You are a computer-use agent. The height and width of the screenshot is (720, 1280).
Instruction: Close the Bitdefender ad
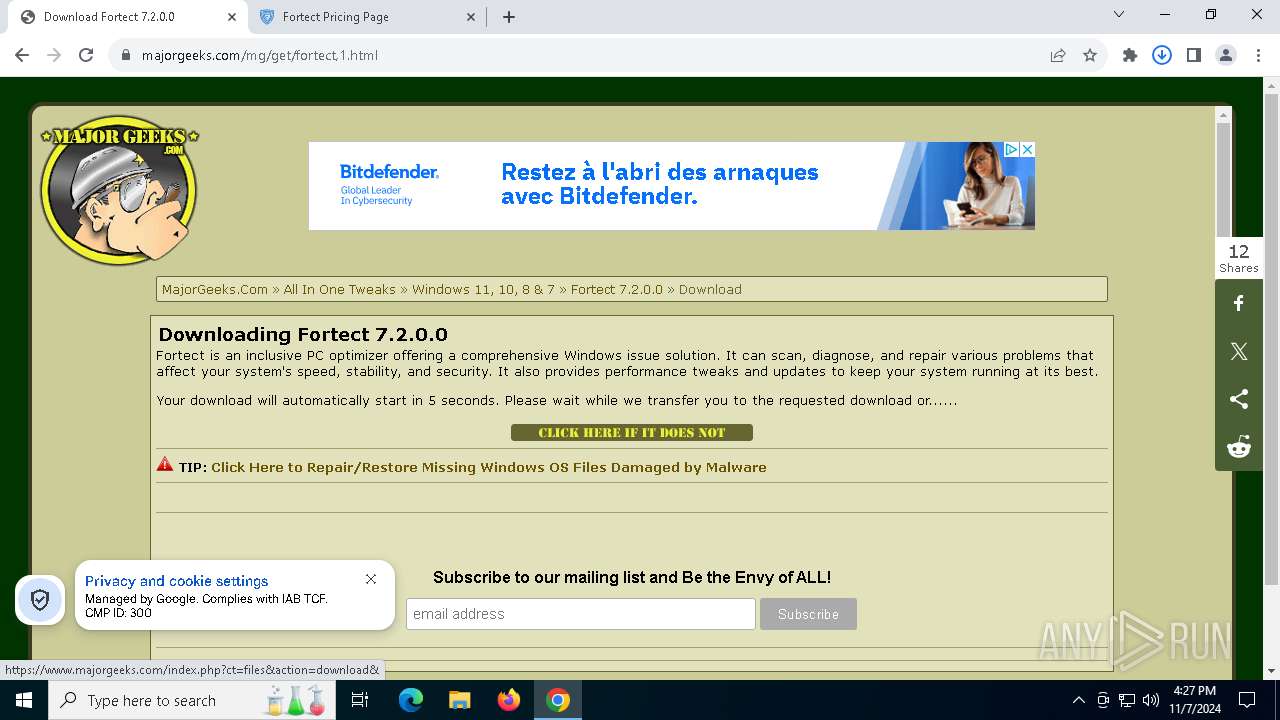pyautogui.click(x=1027, y=149)
